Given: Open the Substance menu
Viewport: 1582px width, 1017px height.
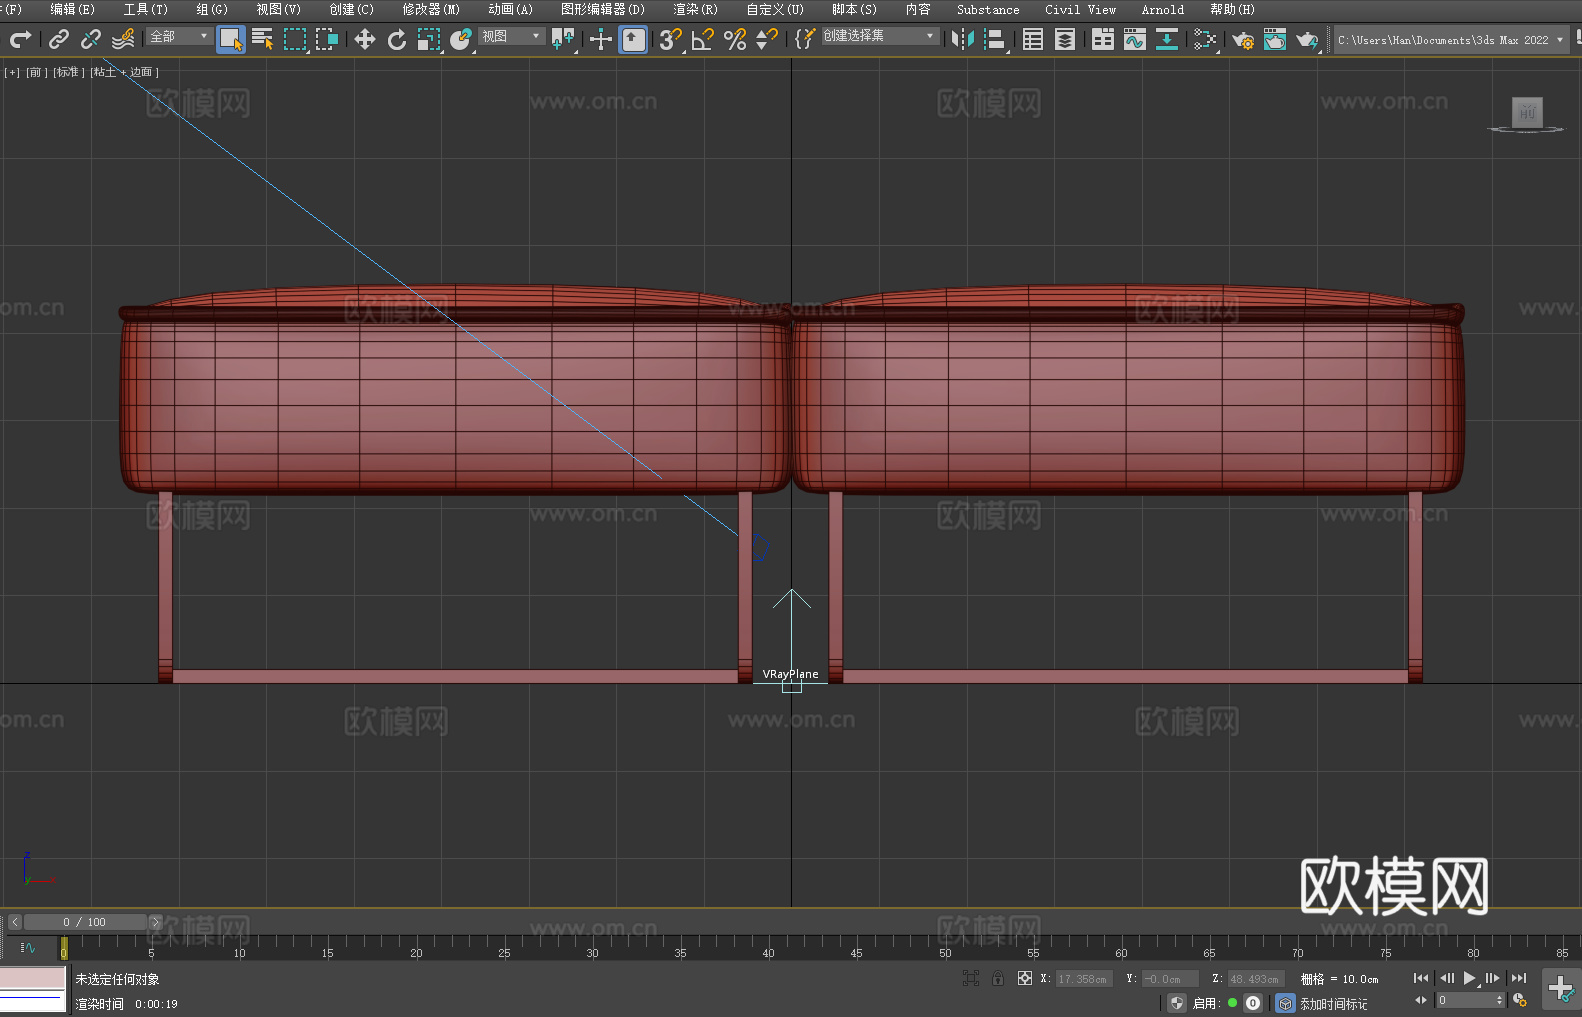Looking at the screenshot, I should [x=988, y=9].
